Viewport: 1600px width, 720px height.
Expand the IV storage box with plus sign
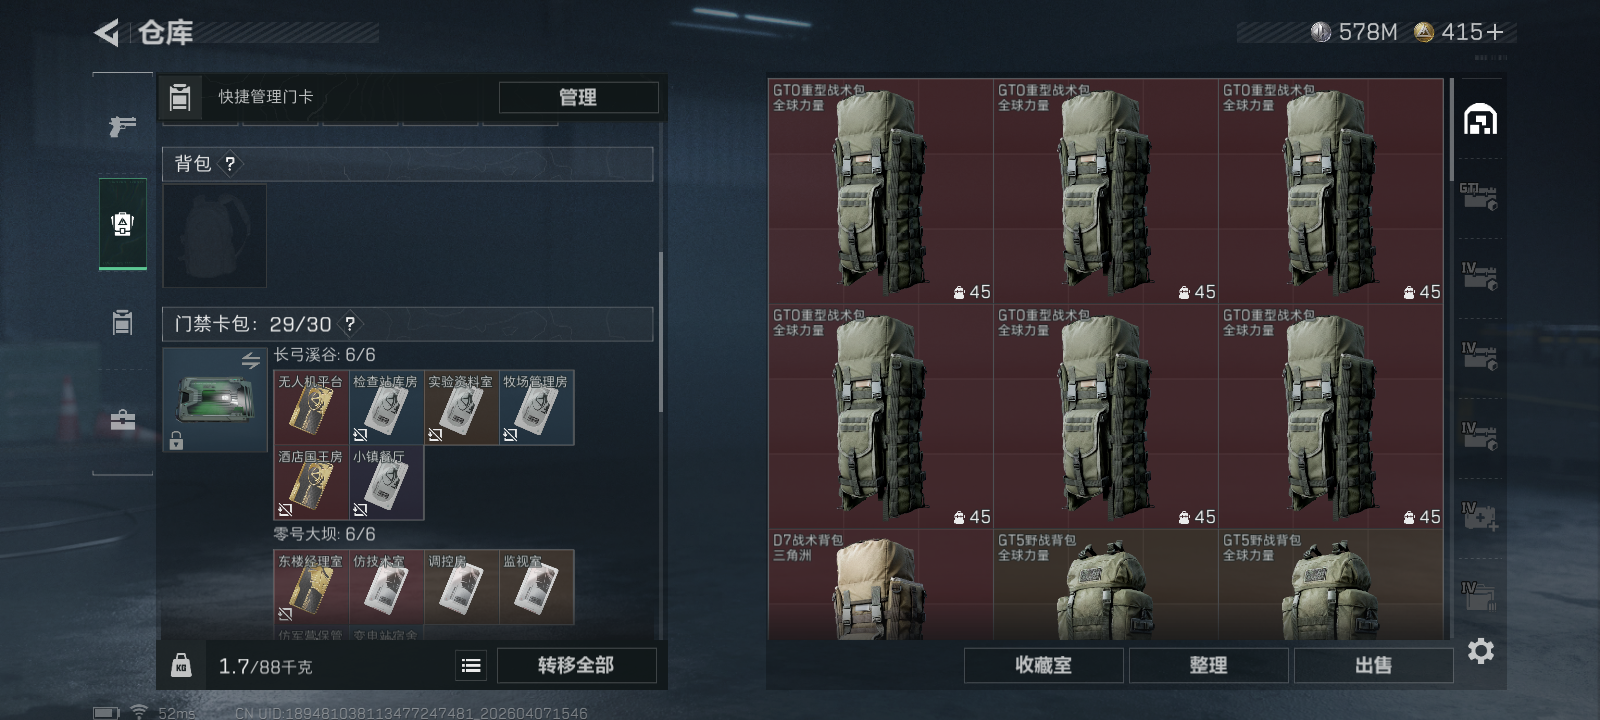click(1478, 516)
